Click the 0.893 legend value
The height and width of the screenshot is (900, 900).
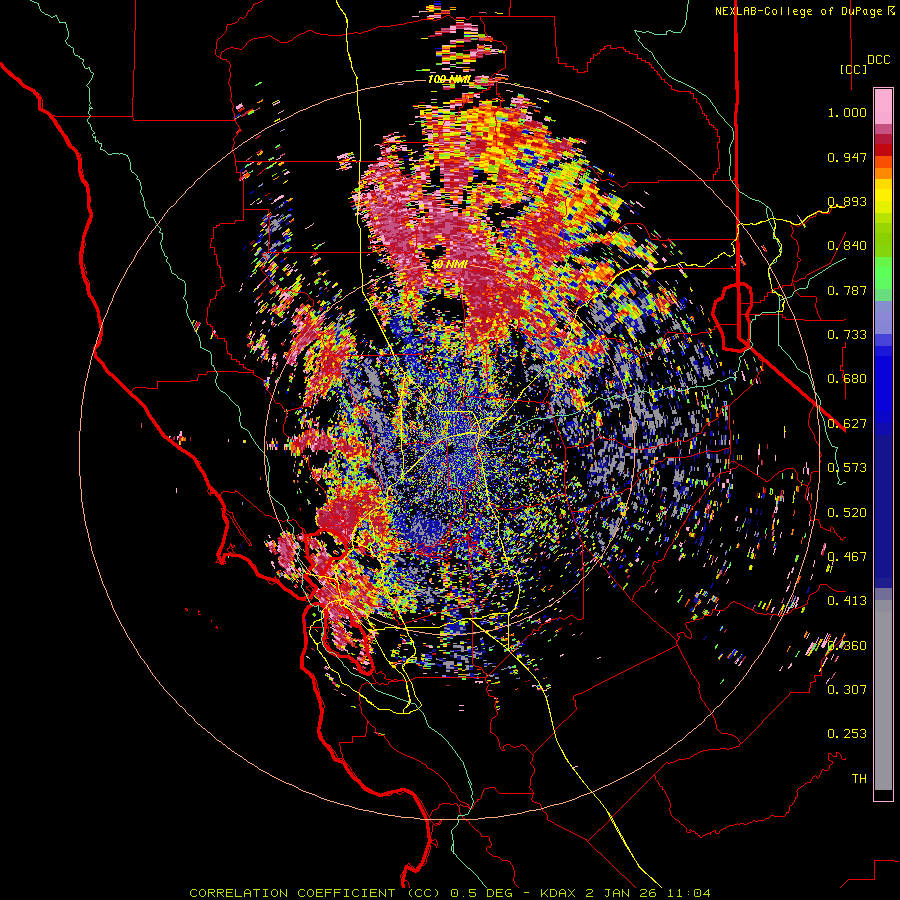[x=847, y=201]
